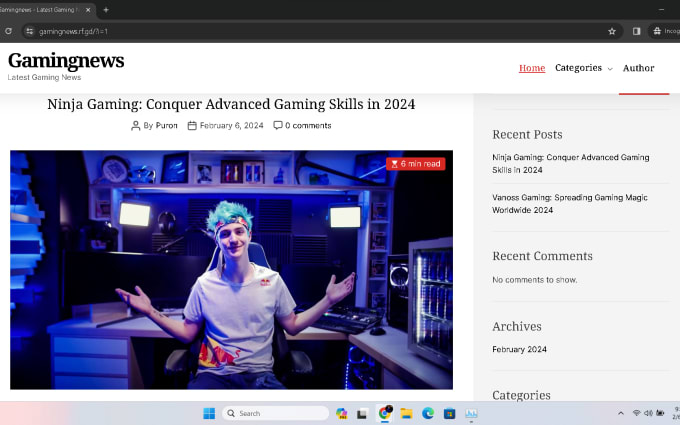This screenshot has width=680, height=425.
Task: Show hidden system tray icons
Action: click(621, 413)
